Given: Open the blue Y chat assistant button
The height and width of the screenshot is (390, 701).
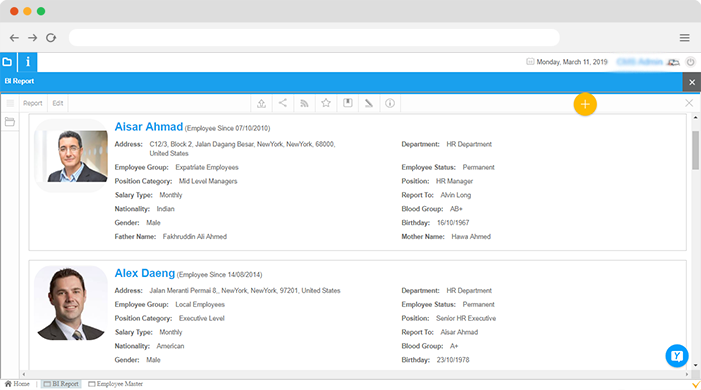Looking at the screenshot, I should click(x=677, y=356).
